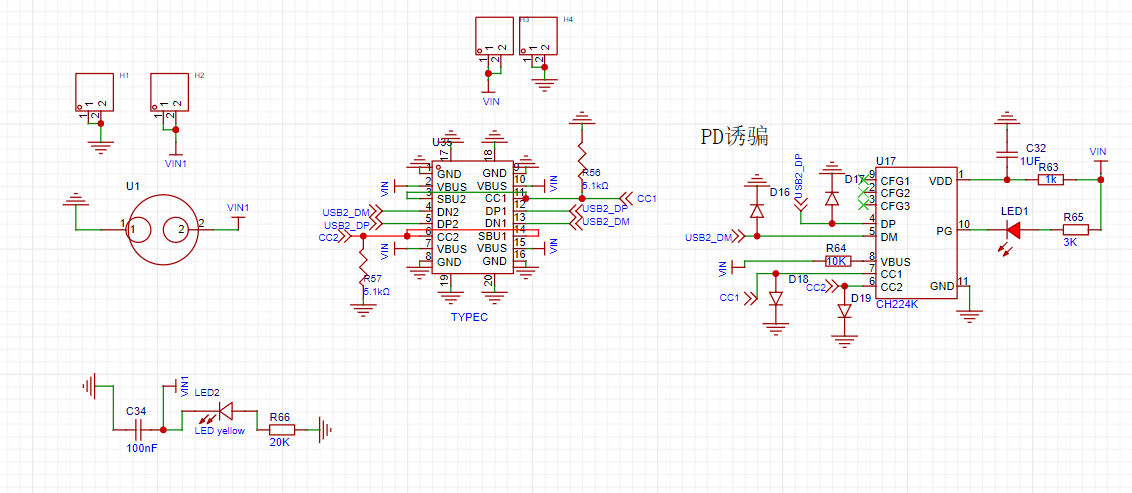The image size is (1132, 493).
Task: Click the 'USB2_DP' label at TYPEC DP1 pin
Action: [x=605, y=209]
